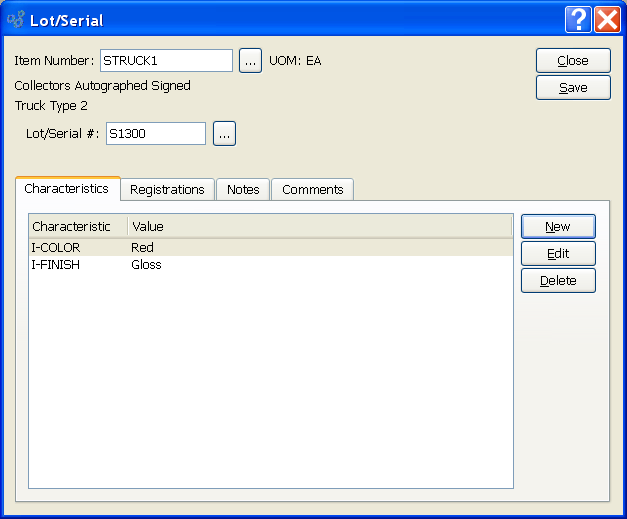Focus the Lot/Serial # field
627x519 pixels.
156,134
